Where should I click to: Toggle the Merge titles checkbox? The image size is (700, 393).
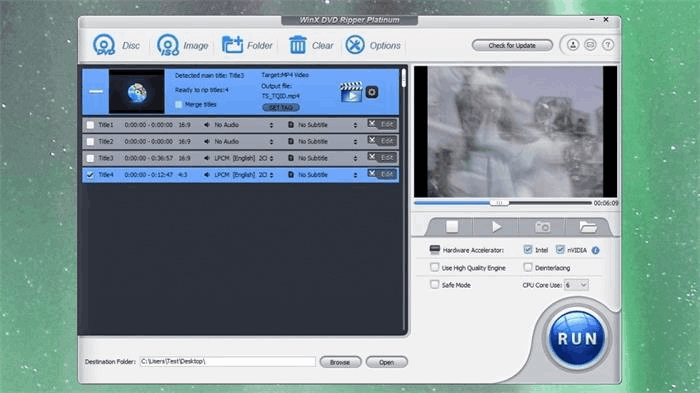pyautogui.click(x=179, y=105)
